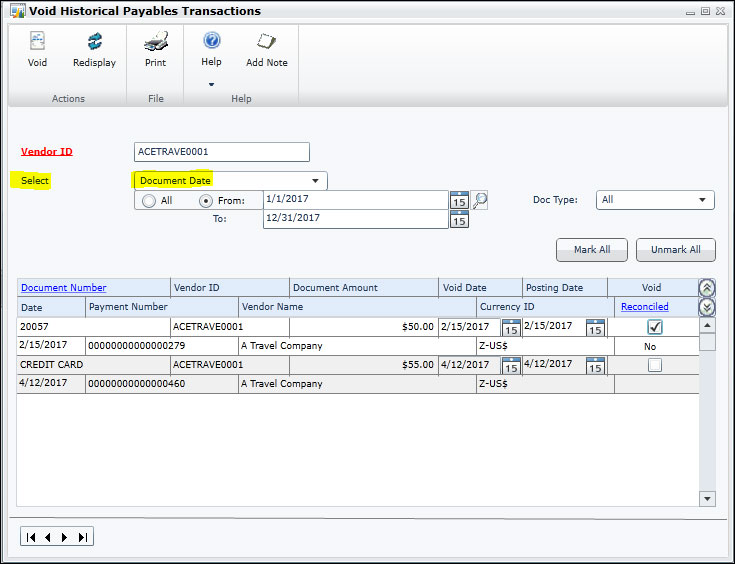Click the Redisplay icon

point(95,41)
